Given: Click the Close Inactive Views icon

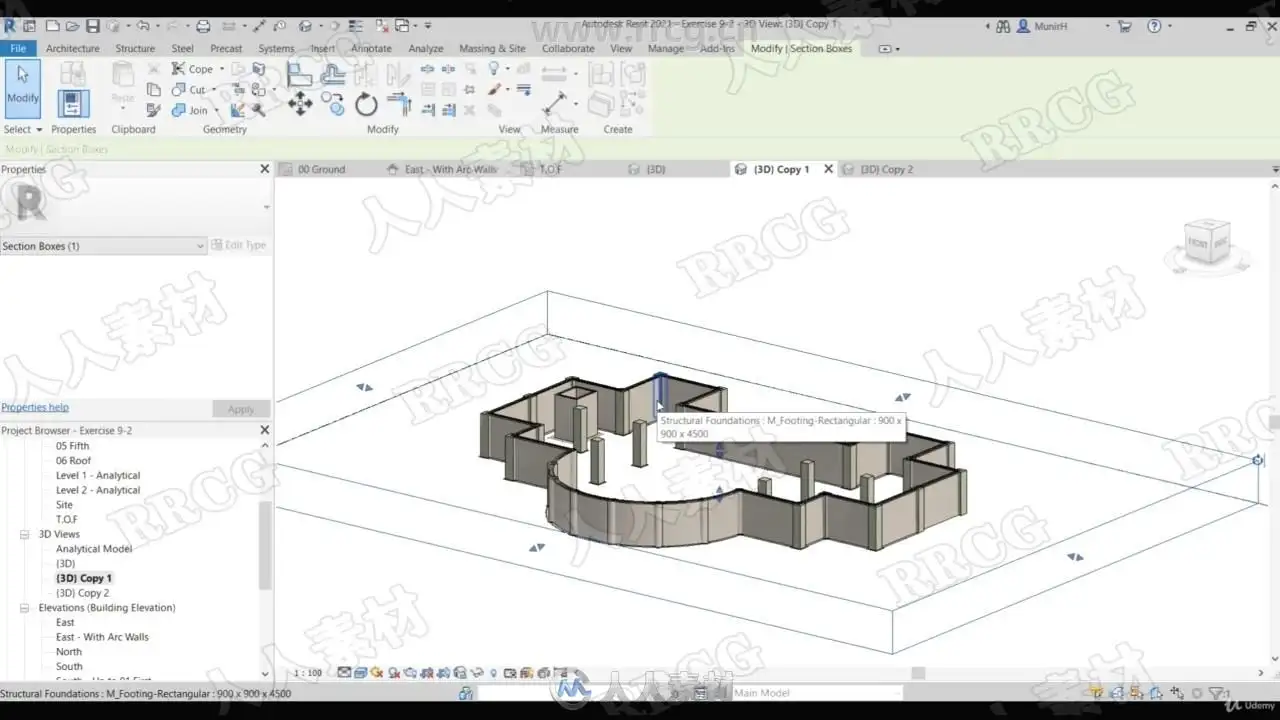Looking at the screenshot, I should [381, 25].
